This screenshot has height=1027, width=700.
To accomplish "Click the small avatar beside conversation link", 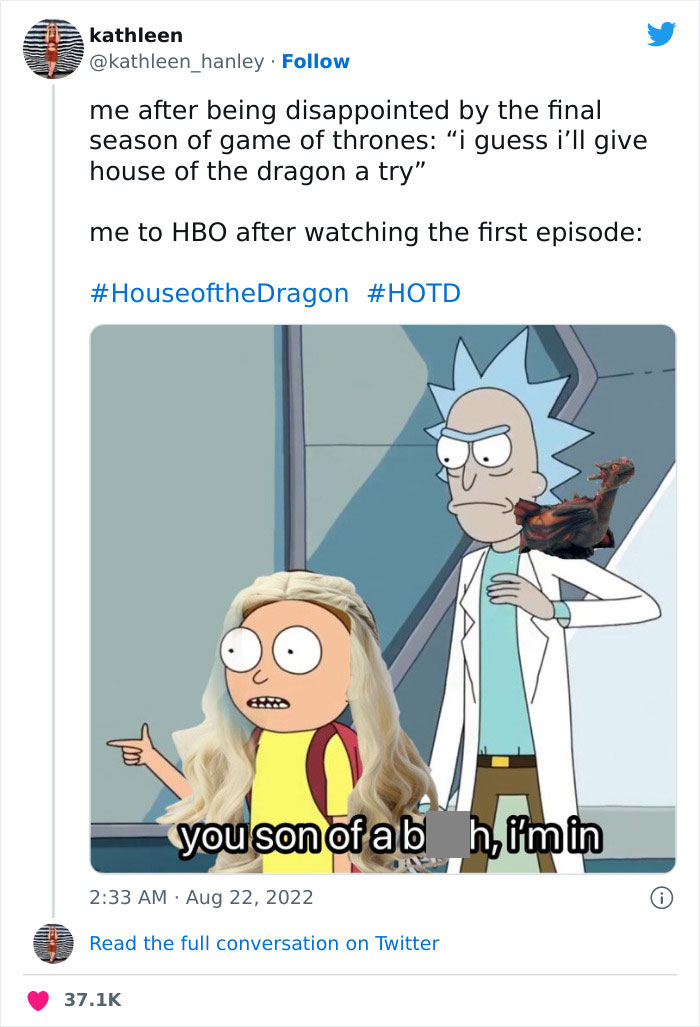I will [x=53, y=943].
